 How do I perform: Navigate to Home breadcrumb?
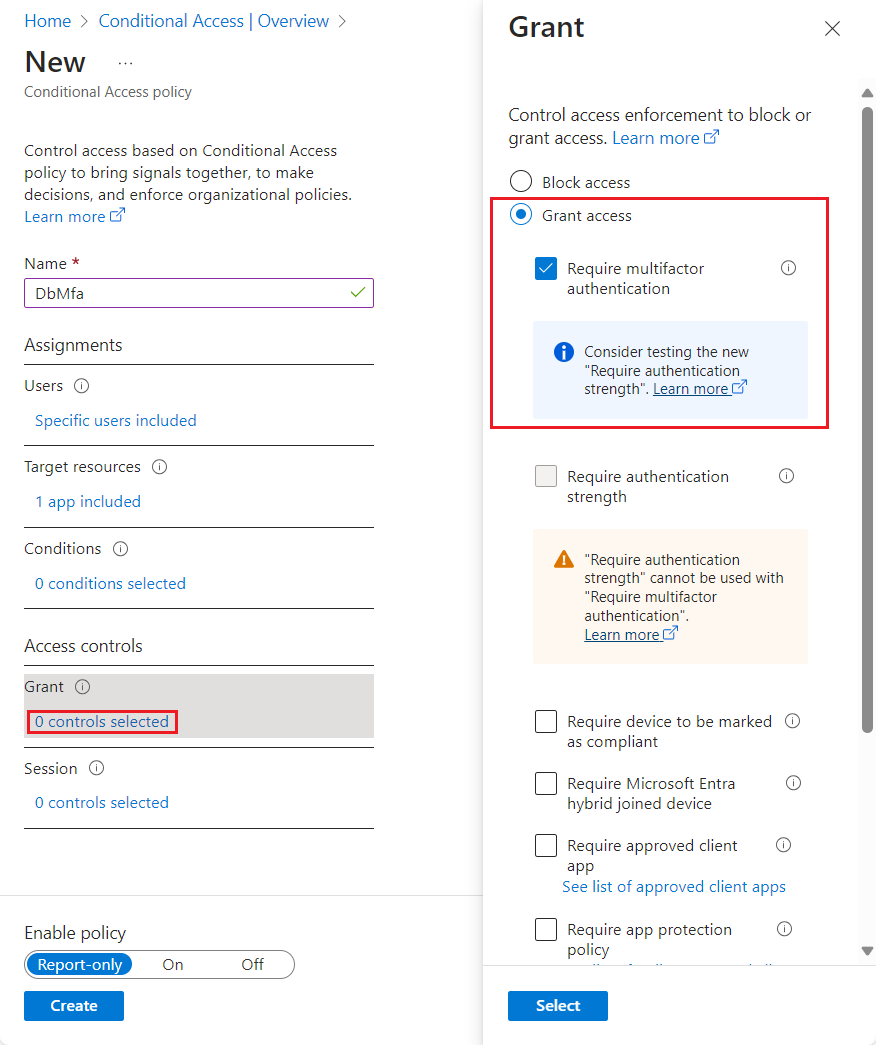click(x=47, y=20)
